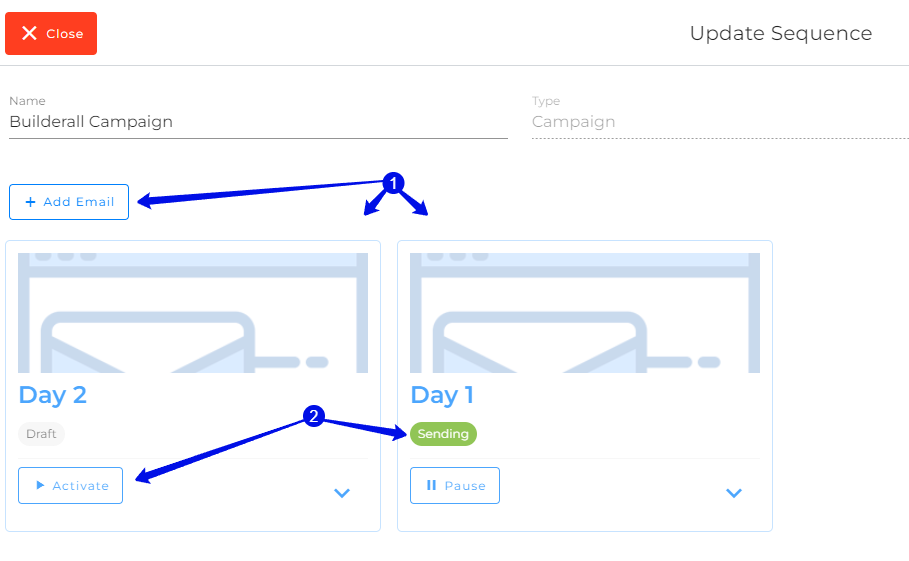
Task: Click the pause bars icon
Action: (431, 485)
